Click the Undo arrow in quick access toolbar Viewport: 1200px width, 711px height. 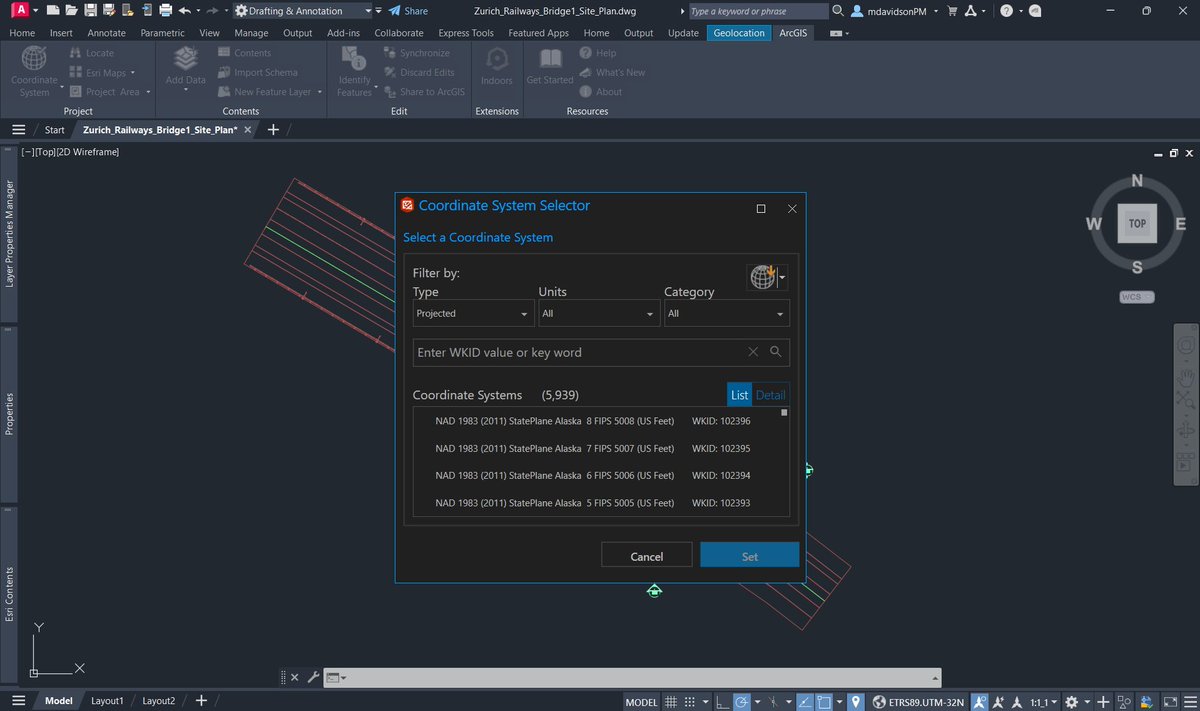tap(184, 11)
